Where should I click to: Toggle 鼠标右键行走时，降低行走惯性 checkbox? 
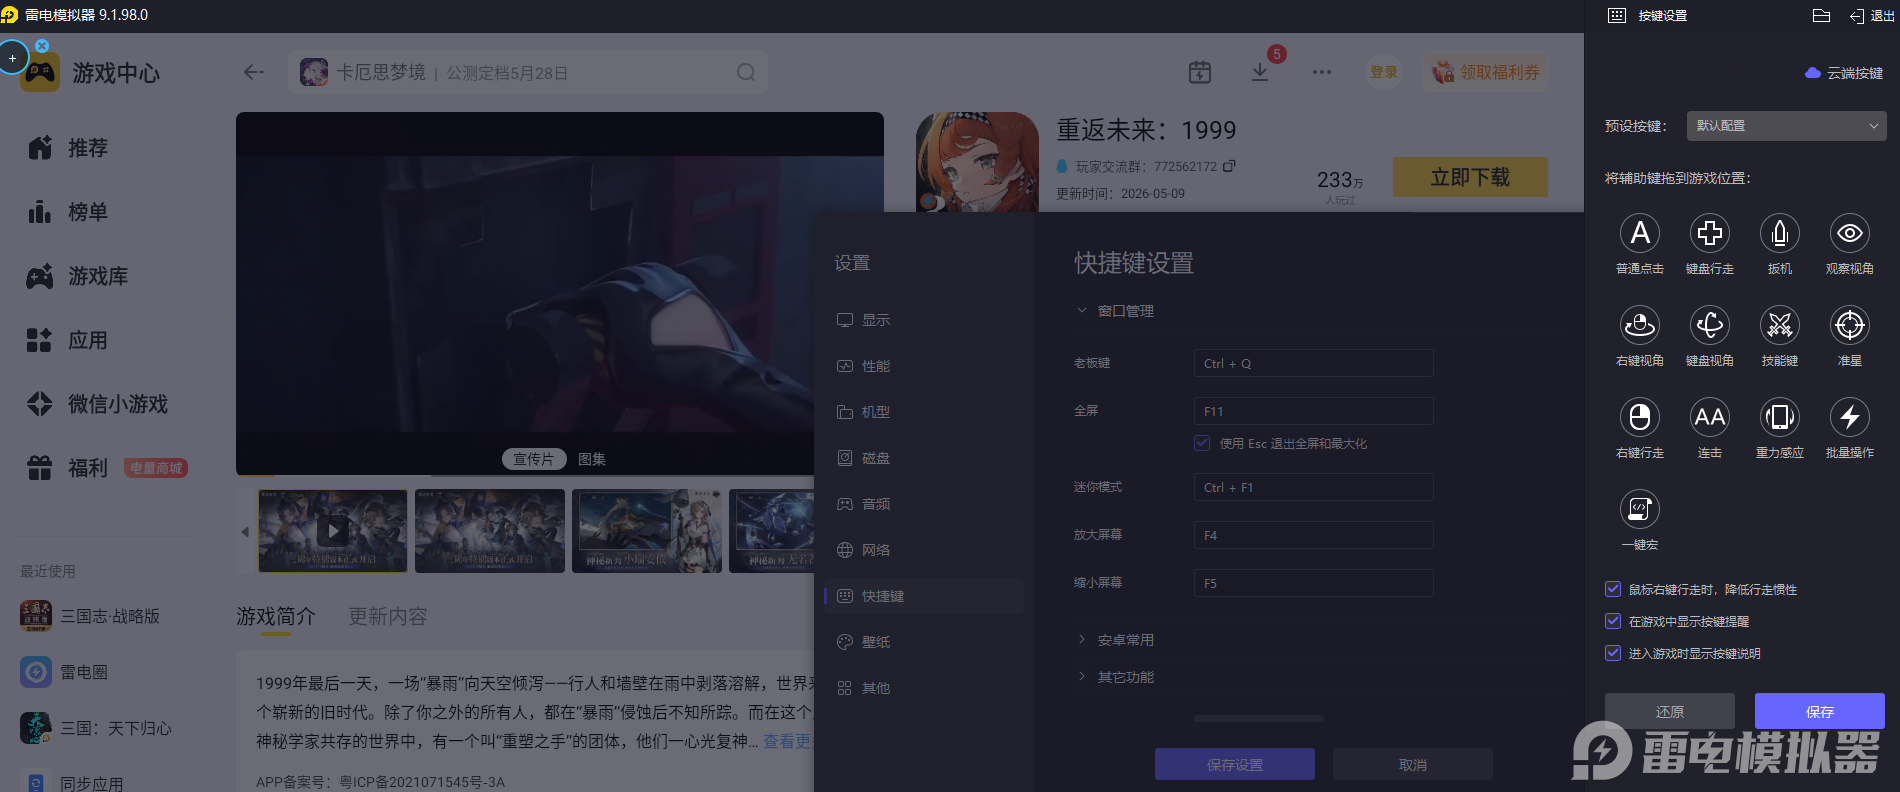tap(1613, 589)
